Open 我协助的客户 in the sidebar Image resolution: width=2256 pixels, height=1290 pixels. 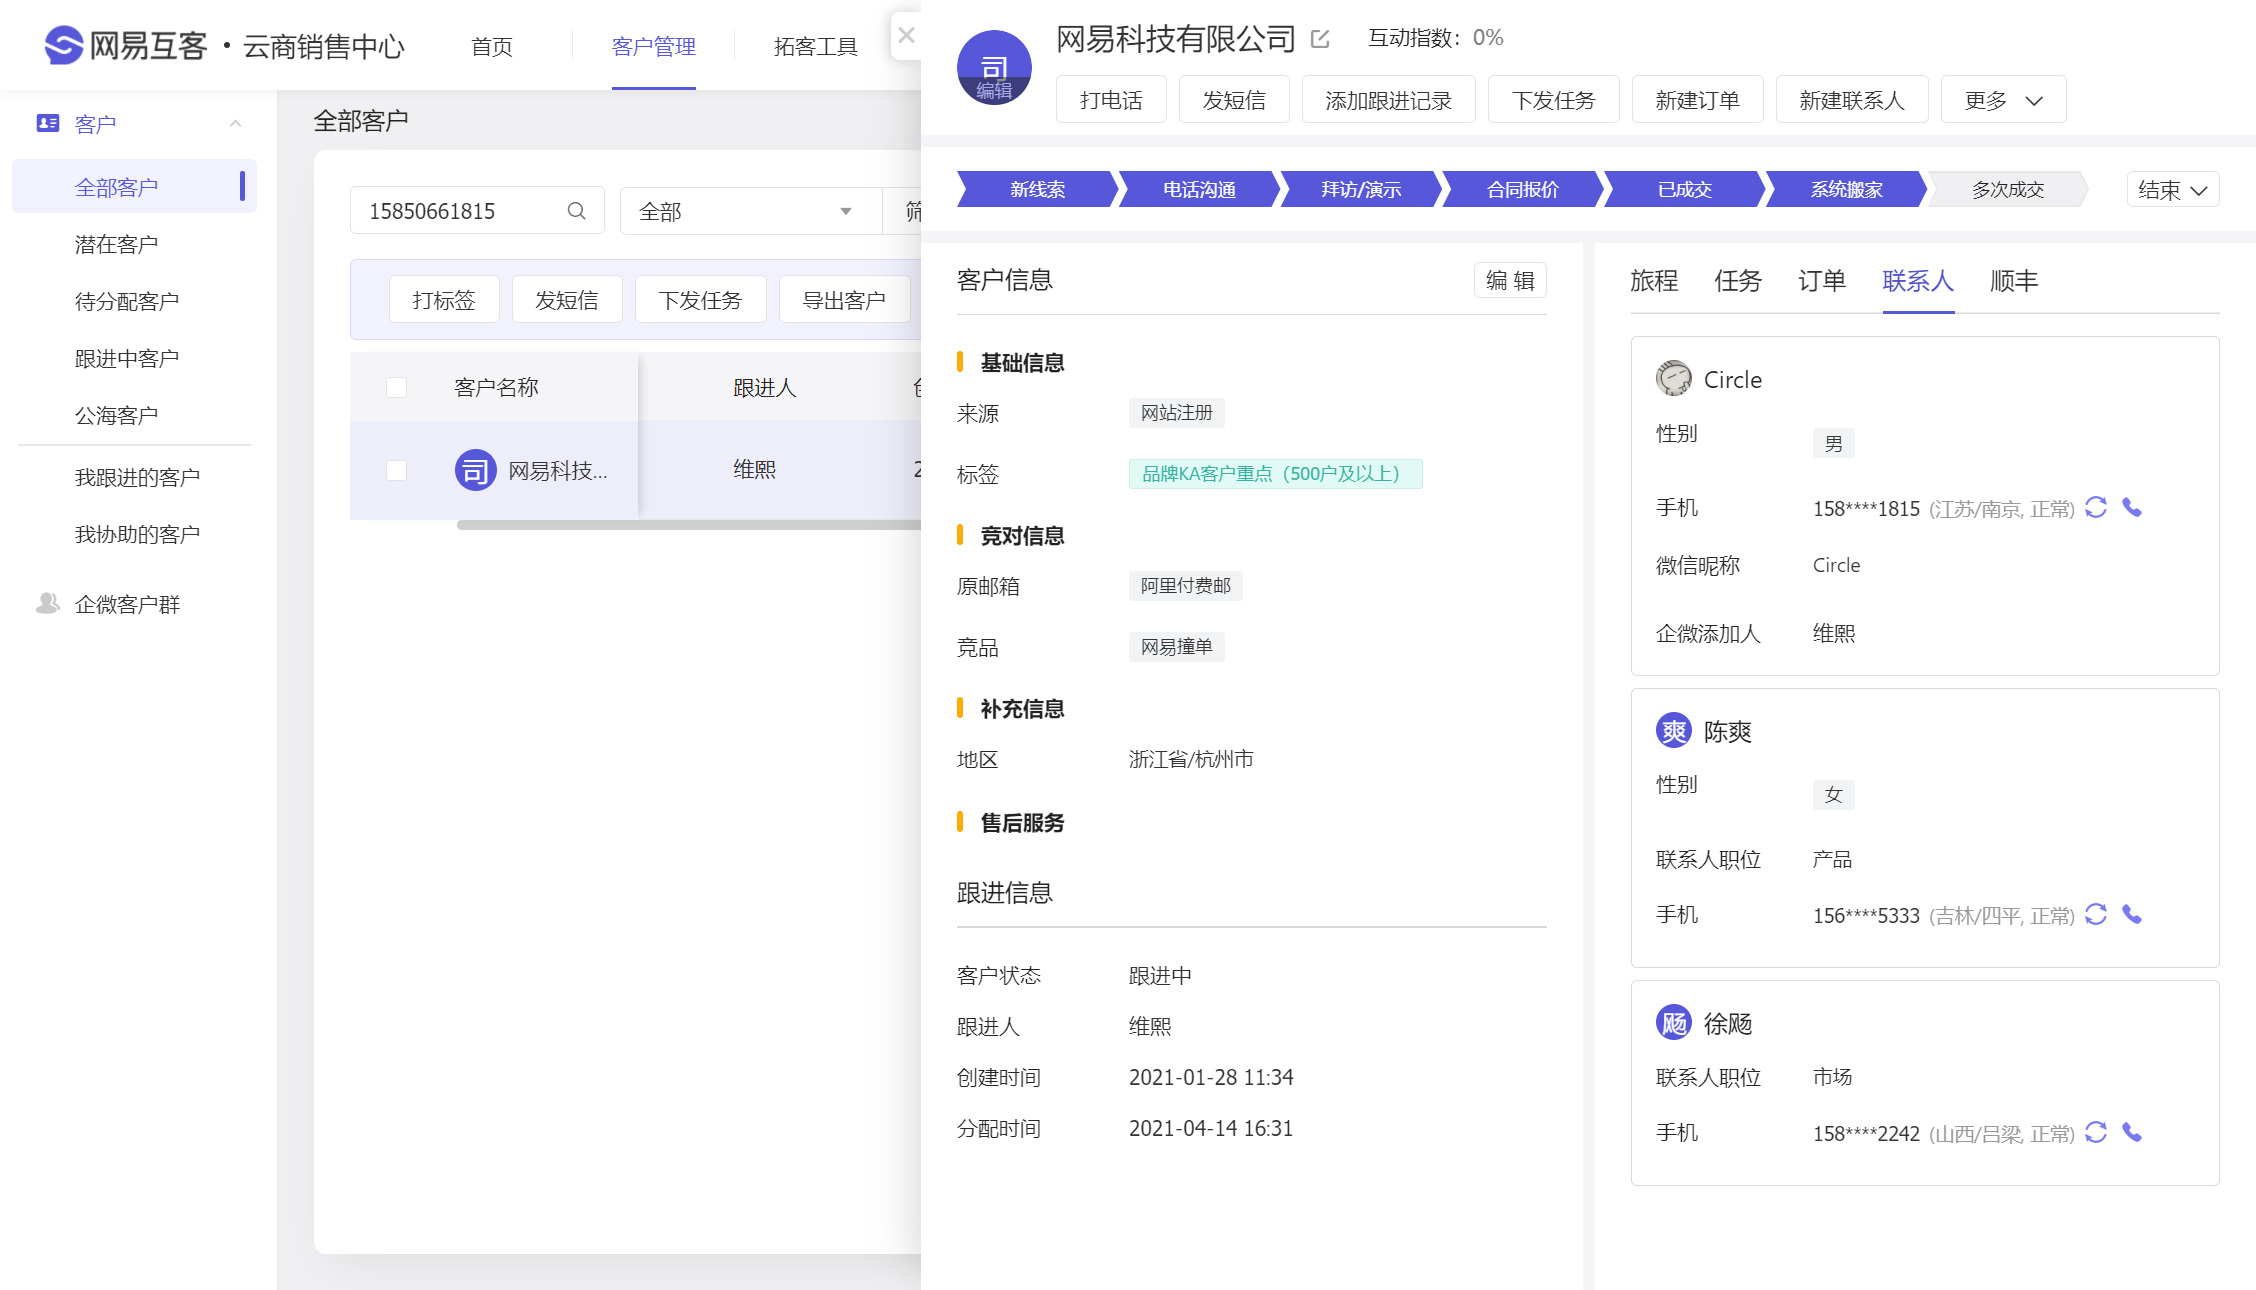tap(137, 534)
